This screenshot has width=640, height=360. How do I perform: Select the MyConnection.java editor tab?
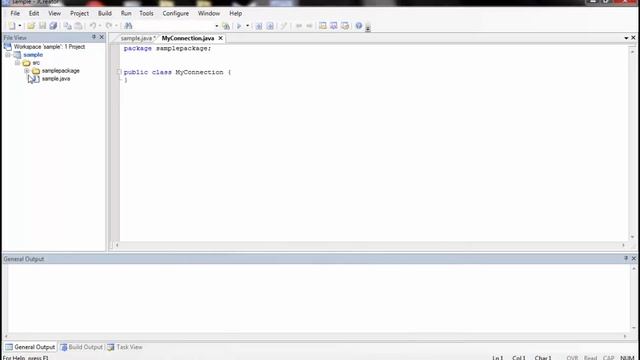[187, 38]
